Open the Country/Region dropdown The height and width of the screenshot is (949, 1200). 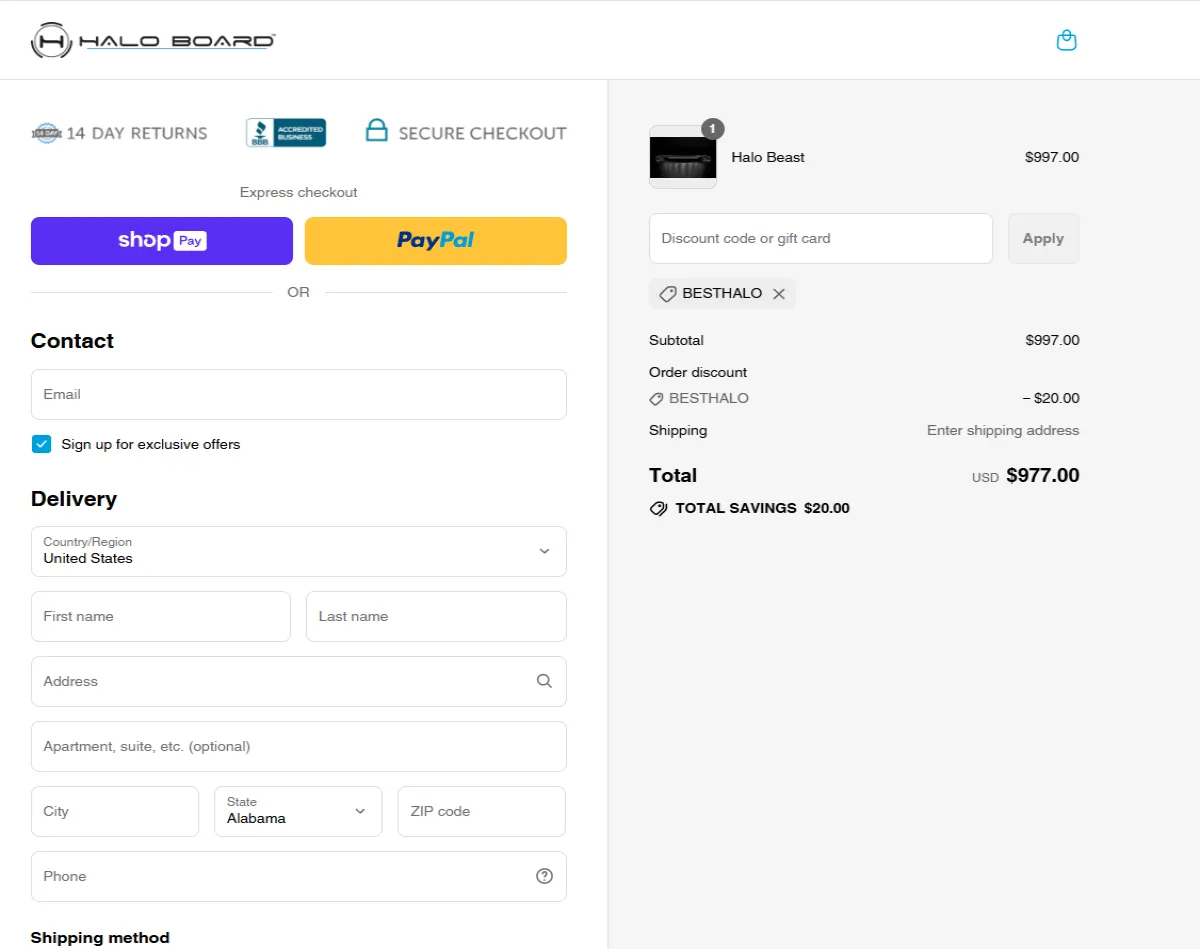pyautogui.click(x=299, y=551)
